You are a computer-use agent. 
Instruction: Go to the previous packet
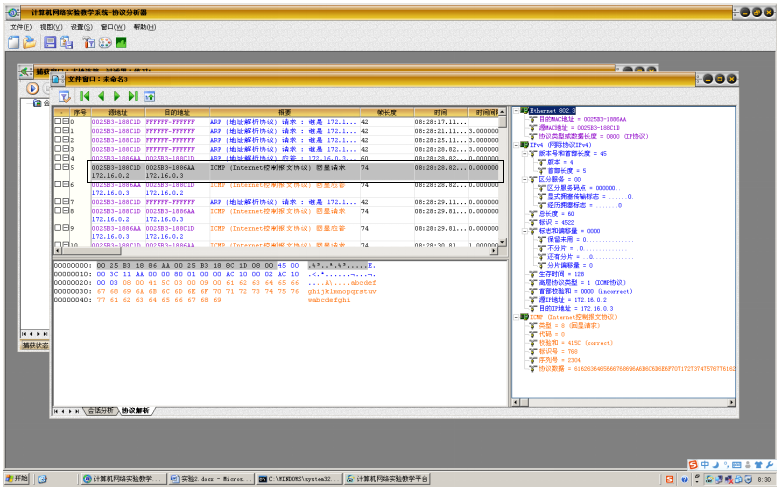tap(101, 96)
